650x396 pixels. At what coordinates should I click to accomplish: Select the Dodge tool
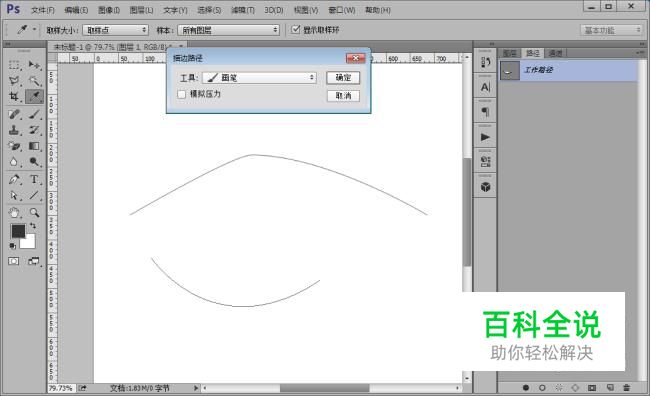(34, 162)
